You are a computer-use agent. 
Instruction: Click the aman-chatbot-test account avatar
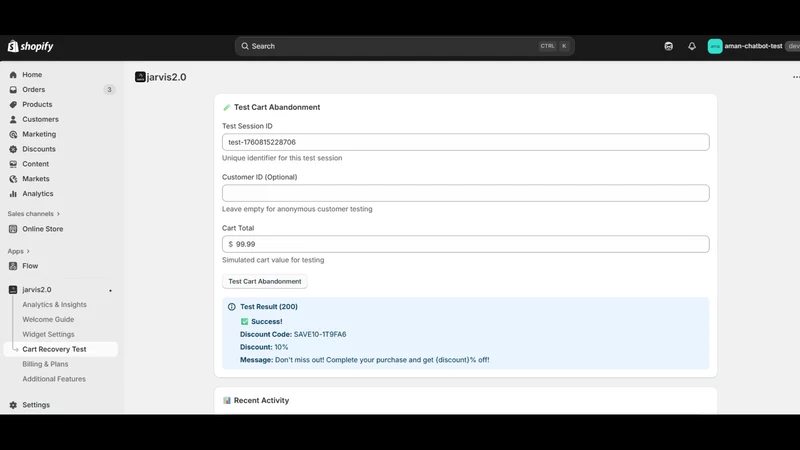click(715, 46)
